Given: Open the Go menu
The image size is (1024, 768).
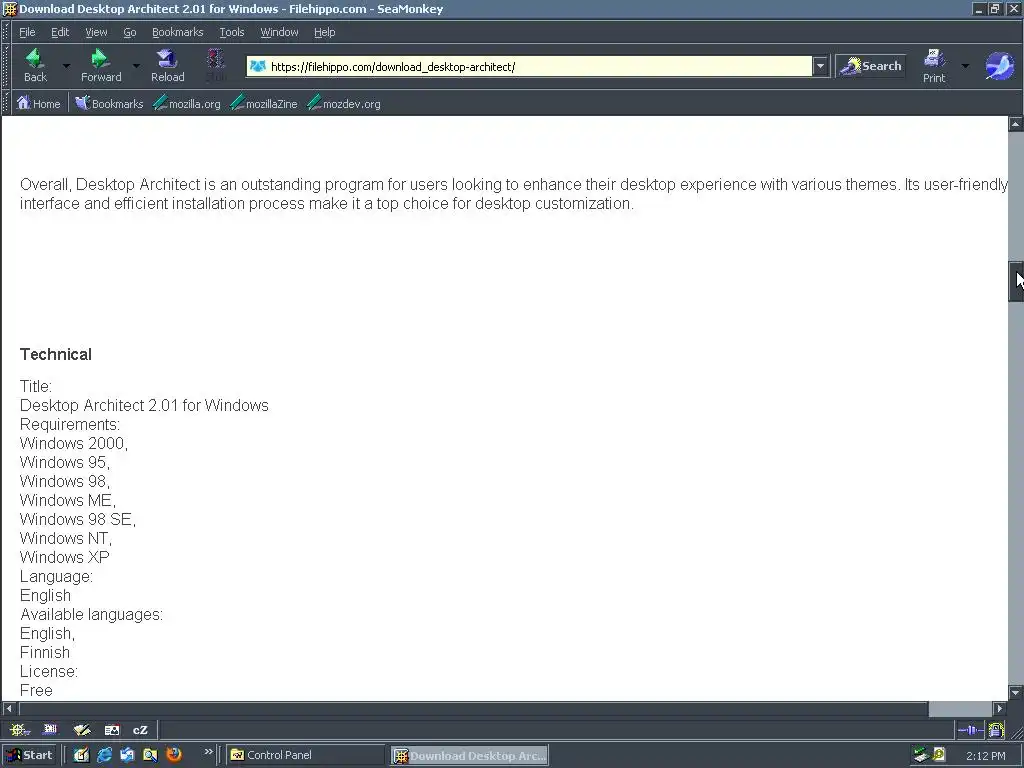Looking at the screenshot, I should point(130,32).
